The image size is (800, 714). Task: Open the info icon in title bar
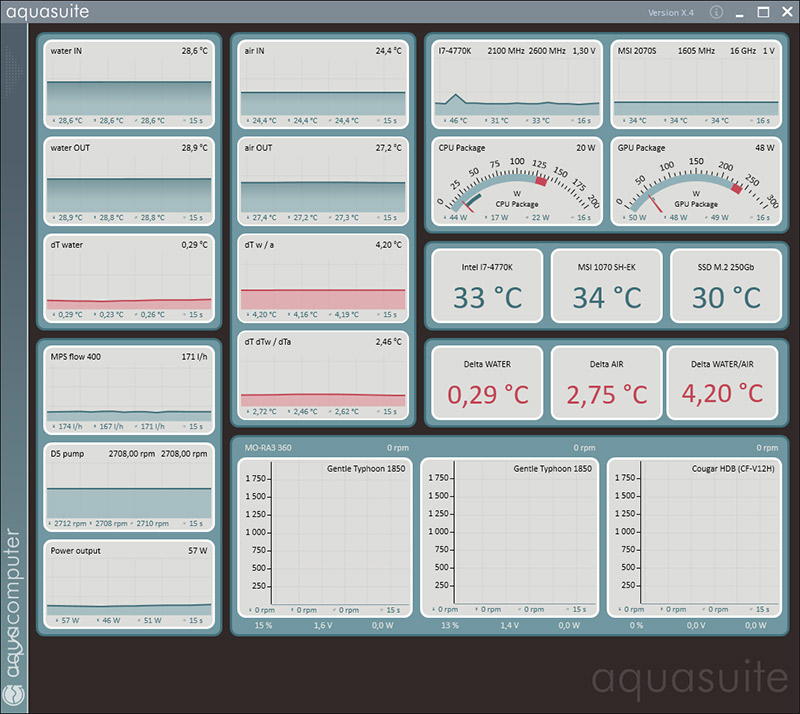coord(716,12)
